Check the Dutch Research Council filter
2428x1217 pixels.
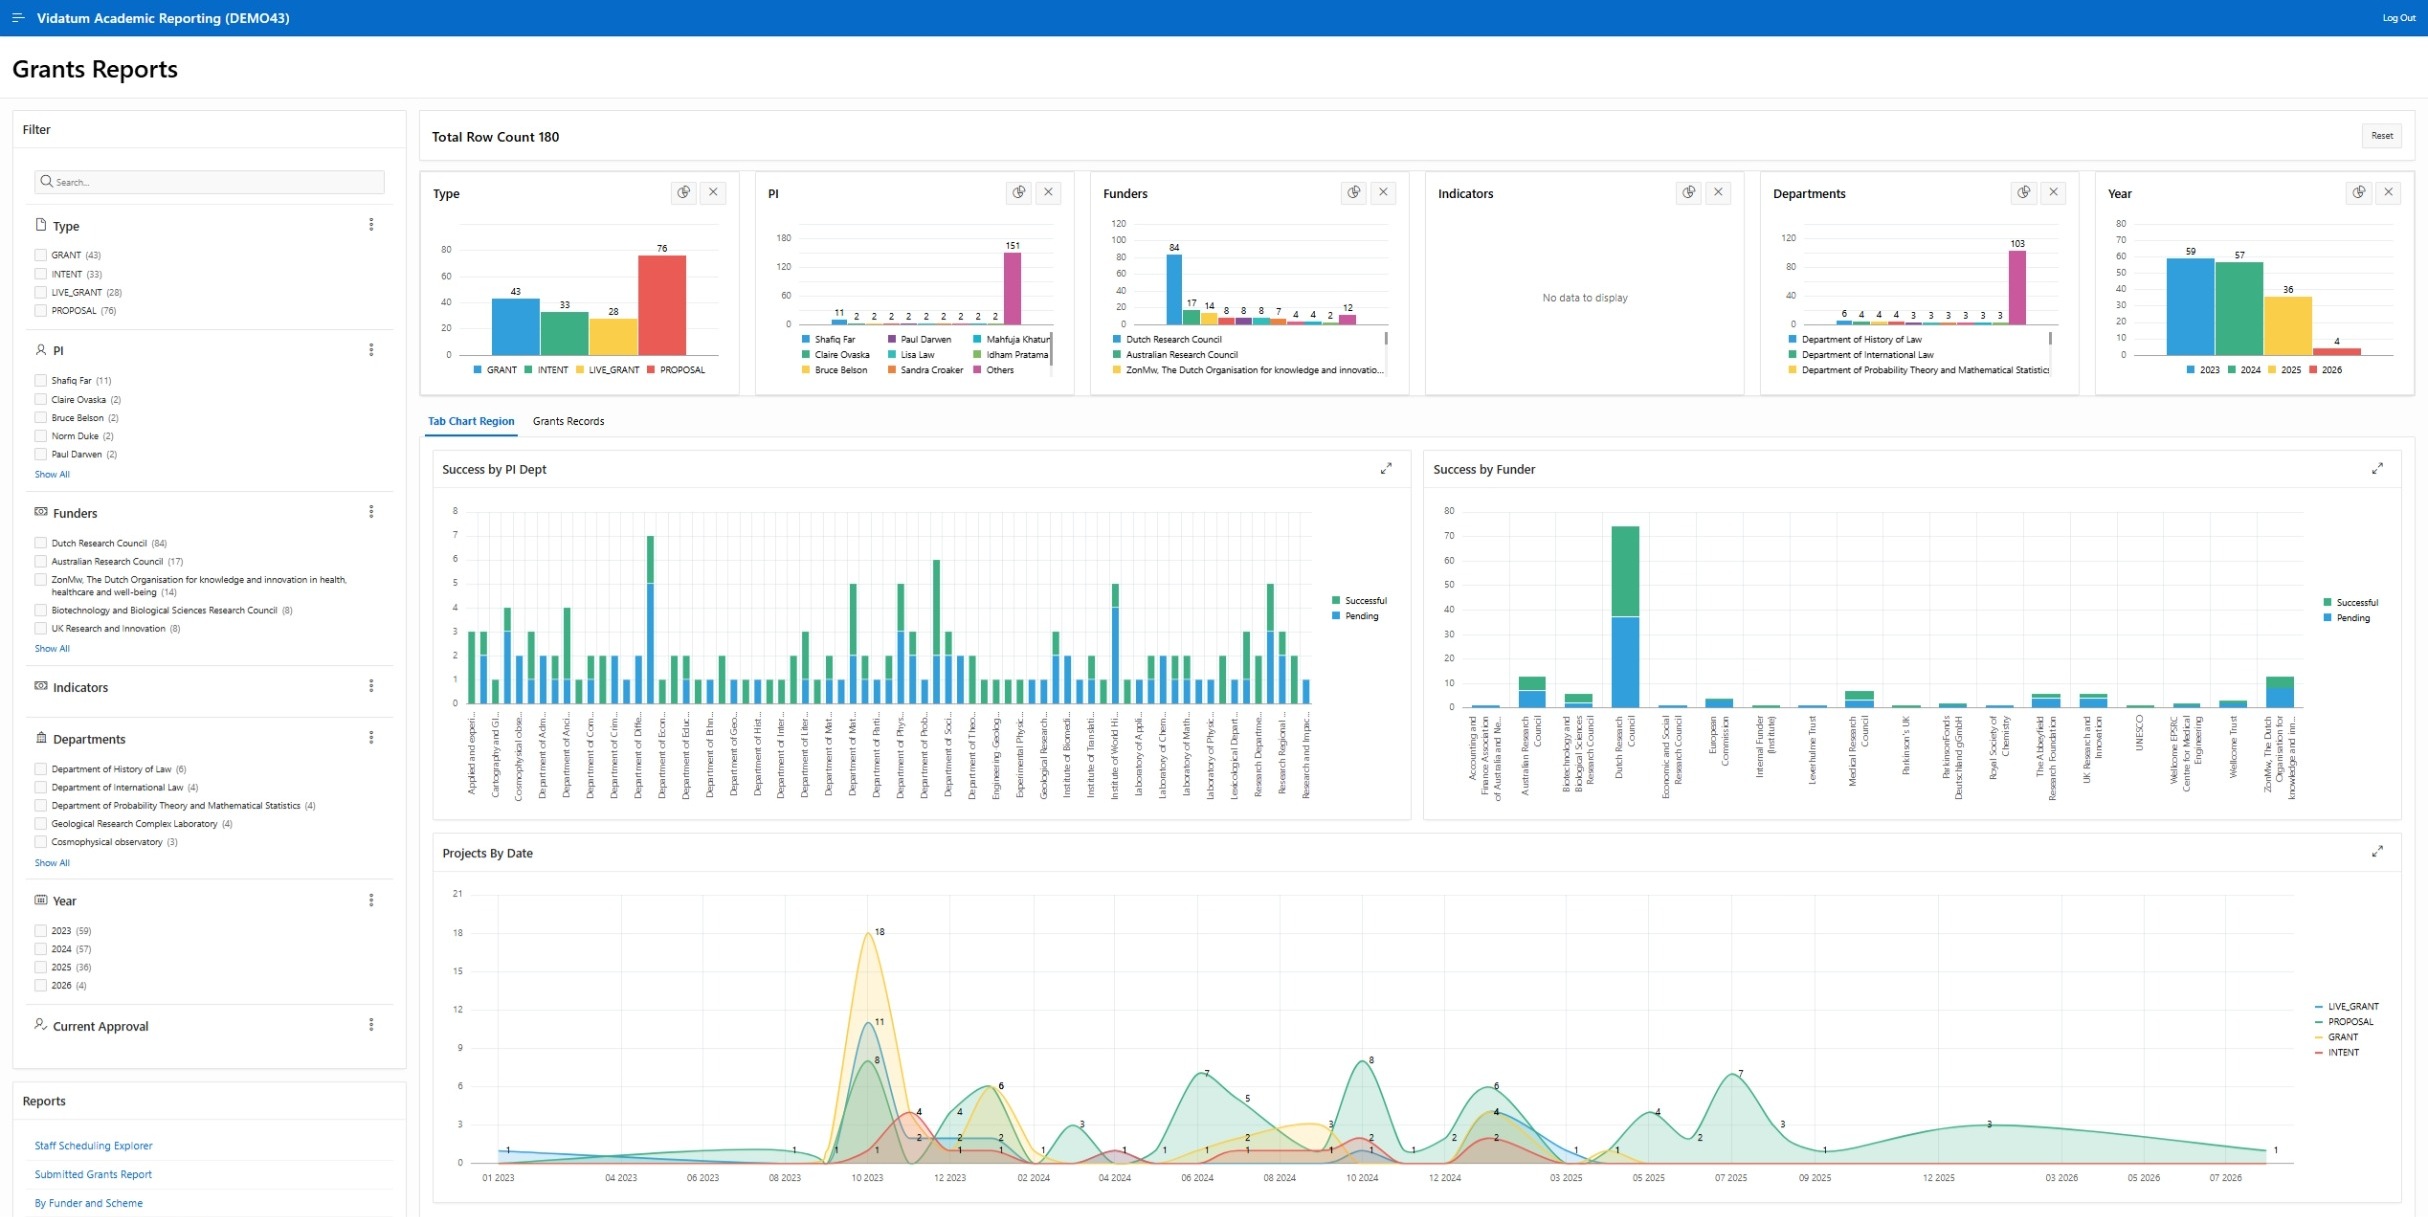(41, 543)
